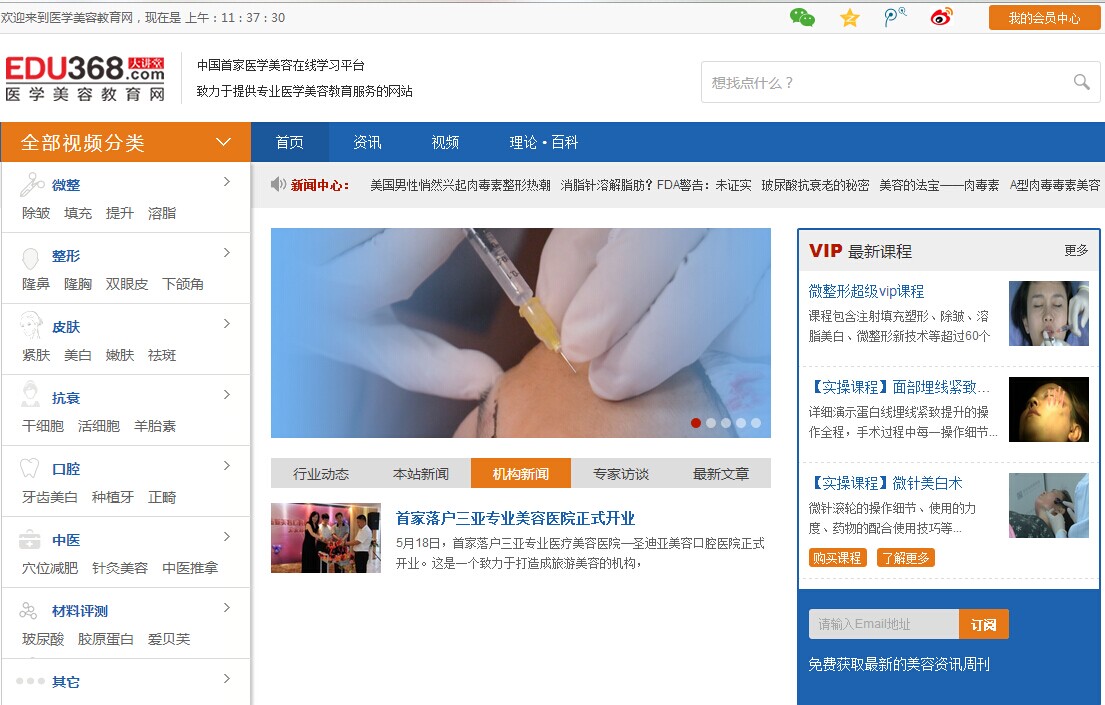The width and height of the screenshot is (1105, 705).
Task: Click the 购买课程 button
Action: pos(837,558)
